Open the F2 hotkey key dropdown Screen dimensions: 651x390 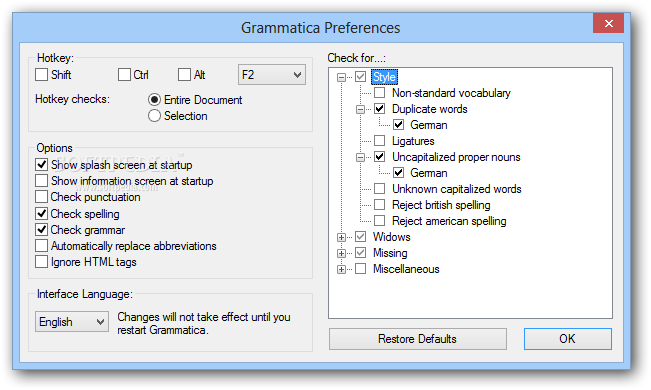coord(272,75)
